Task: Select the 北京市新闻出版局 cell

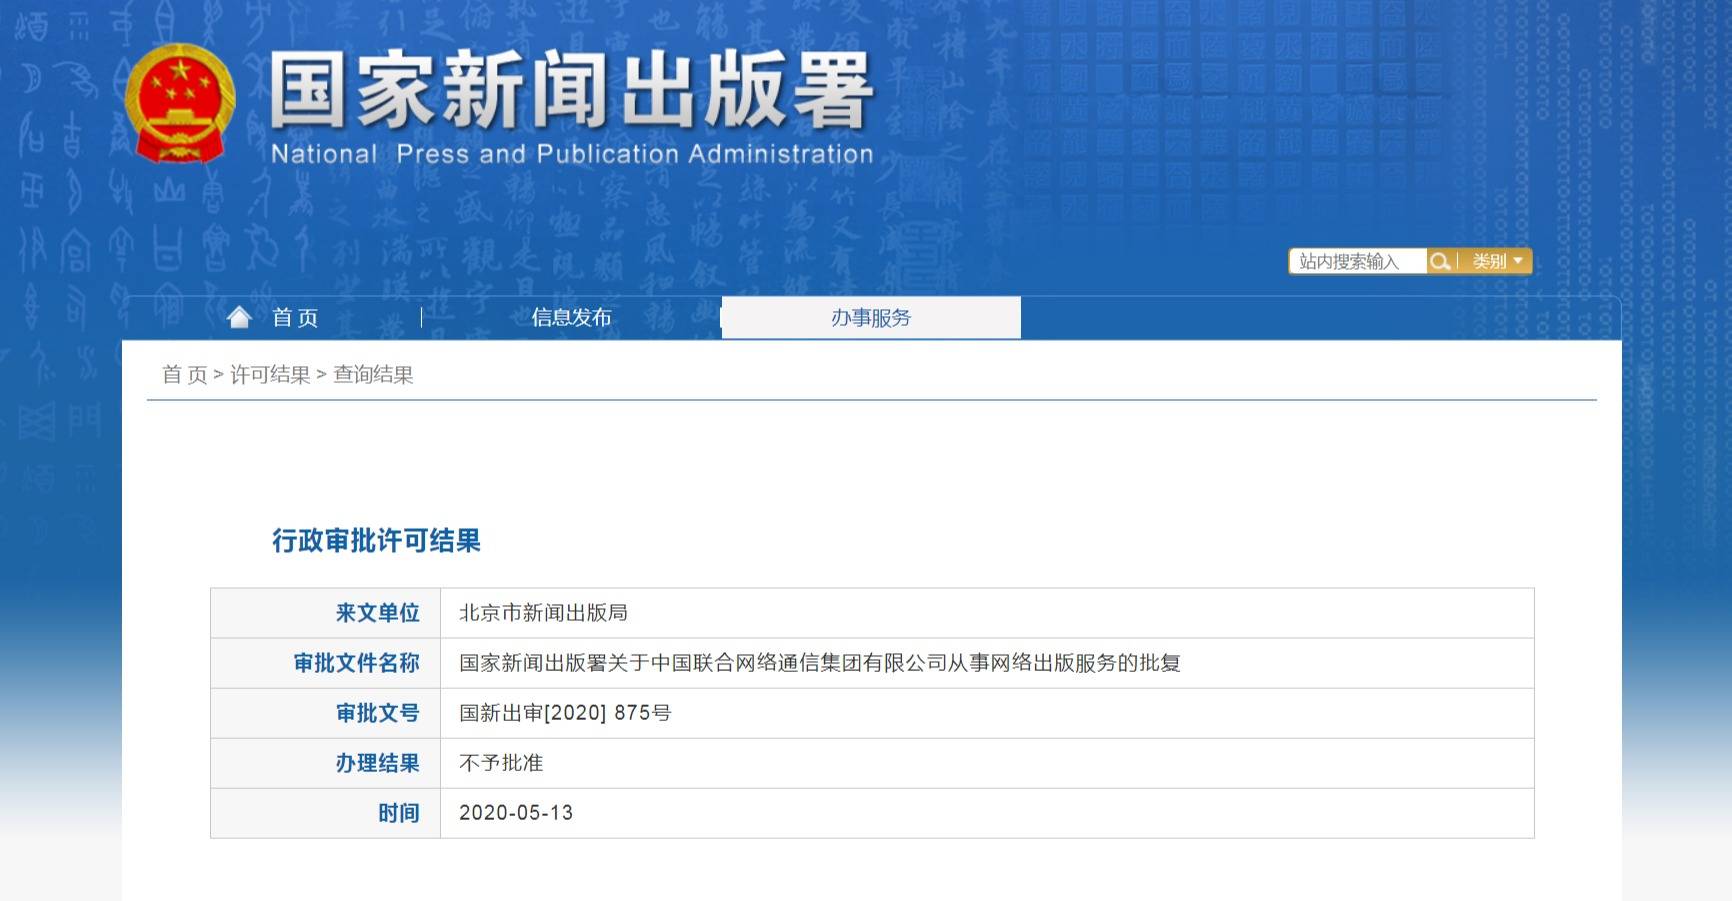Action: [543, 613]
